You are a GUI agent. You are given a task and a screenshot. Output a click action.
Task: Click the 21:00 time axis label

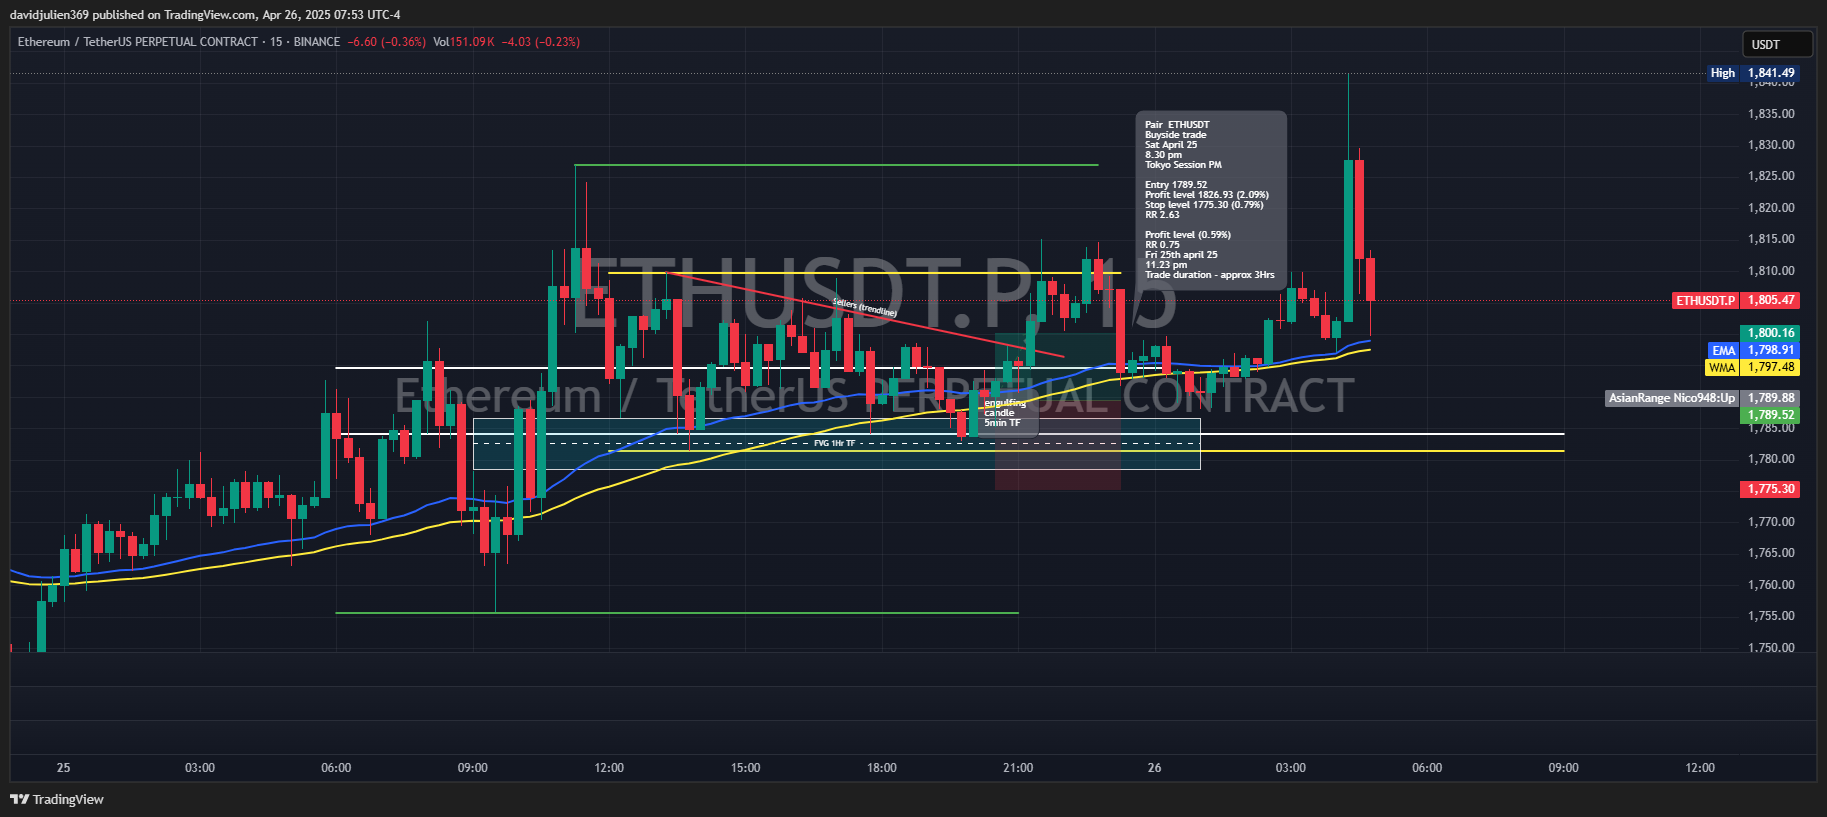(x=1018, y=768)
